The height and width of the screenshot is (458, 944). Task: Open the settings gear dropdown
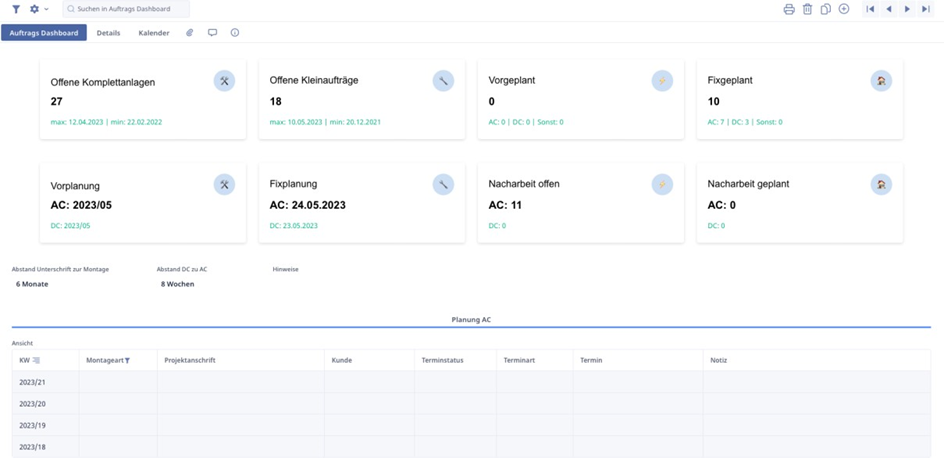pyautogui.click(x=38, y=9)
